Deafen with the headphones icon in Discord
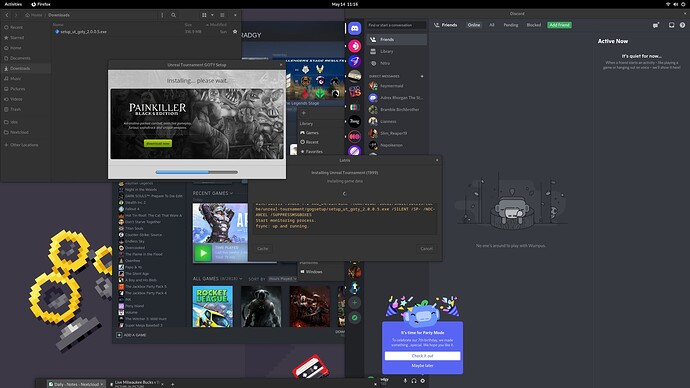690x388 pixels. coord(414,381)
